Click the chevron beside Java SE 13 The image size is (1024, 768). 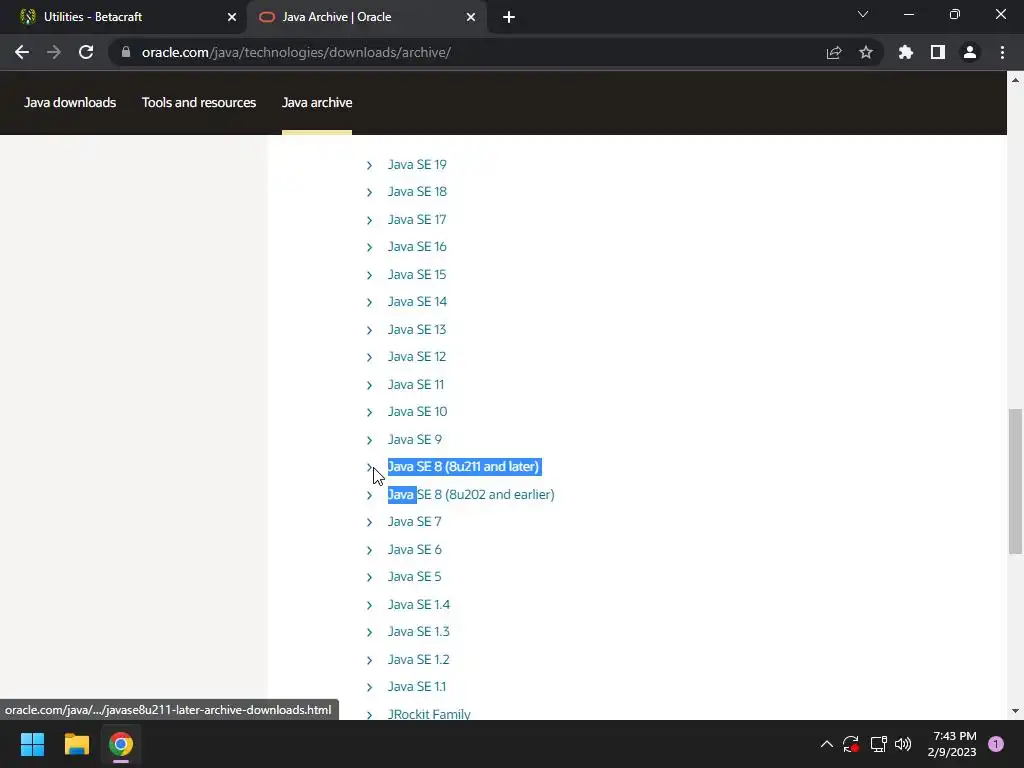369,330
